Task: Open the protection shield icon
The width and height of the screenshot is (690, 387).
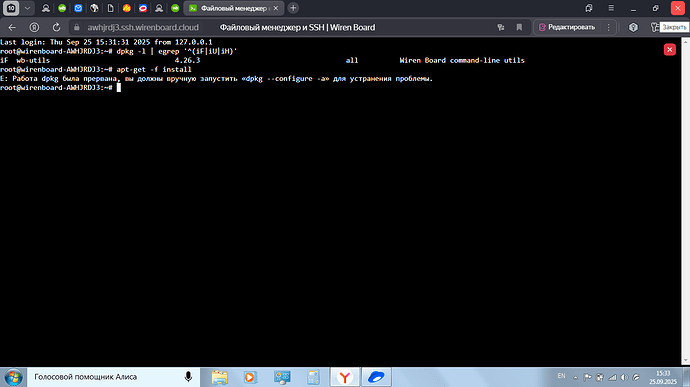Action: click(x=633, y=27)
